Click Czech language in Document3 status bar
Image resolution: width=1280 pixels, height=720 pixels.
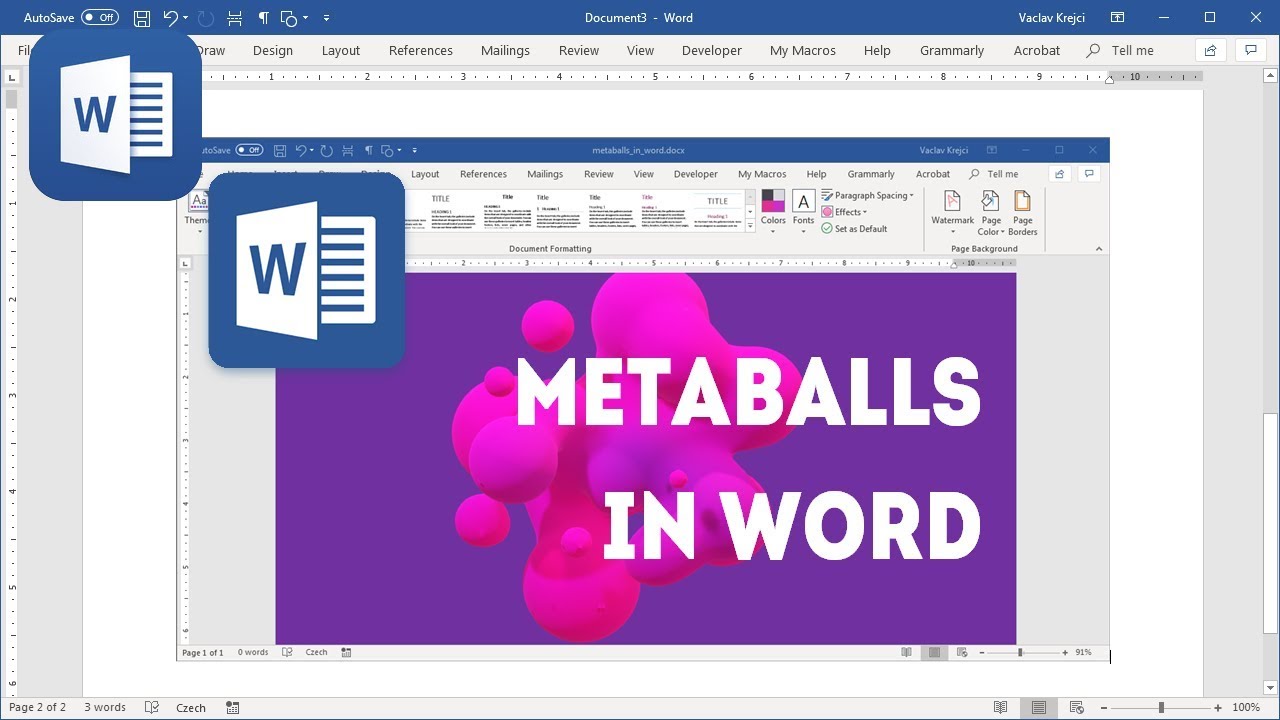(x=191, y=707)
